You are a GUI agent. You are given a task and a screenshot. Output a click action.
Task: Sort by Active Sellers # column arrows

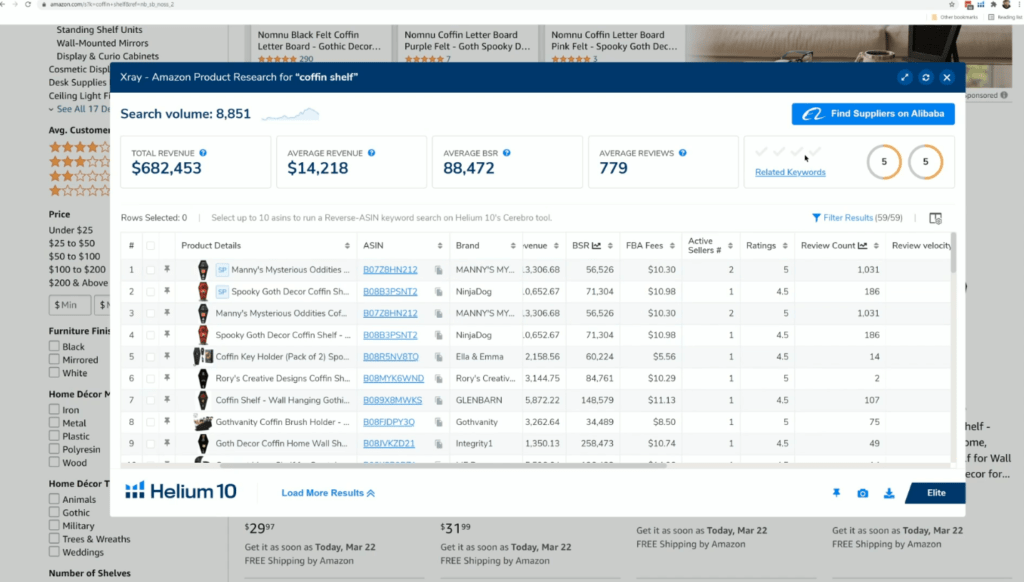[730, 246]
